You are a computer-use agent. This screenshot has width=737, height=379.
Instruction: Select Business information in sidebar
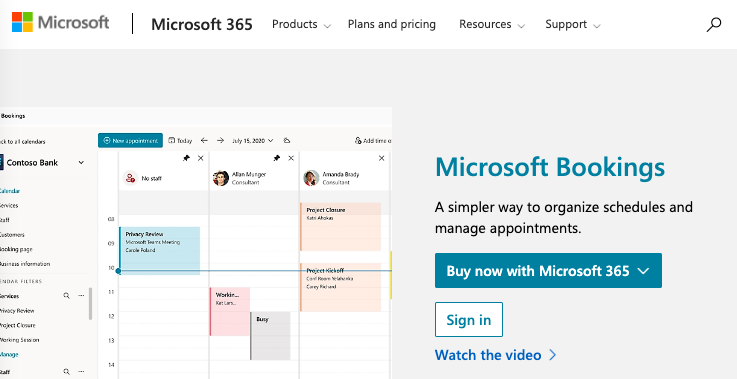[25, 264]
